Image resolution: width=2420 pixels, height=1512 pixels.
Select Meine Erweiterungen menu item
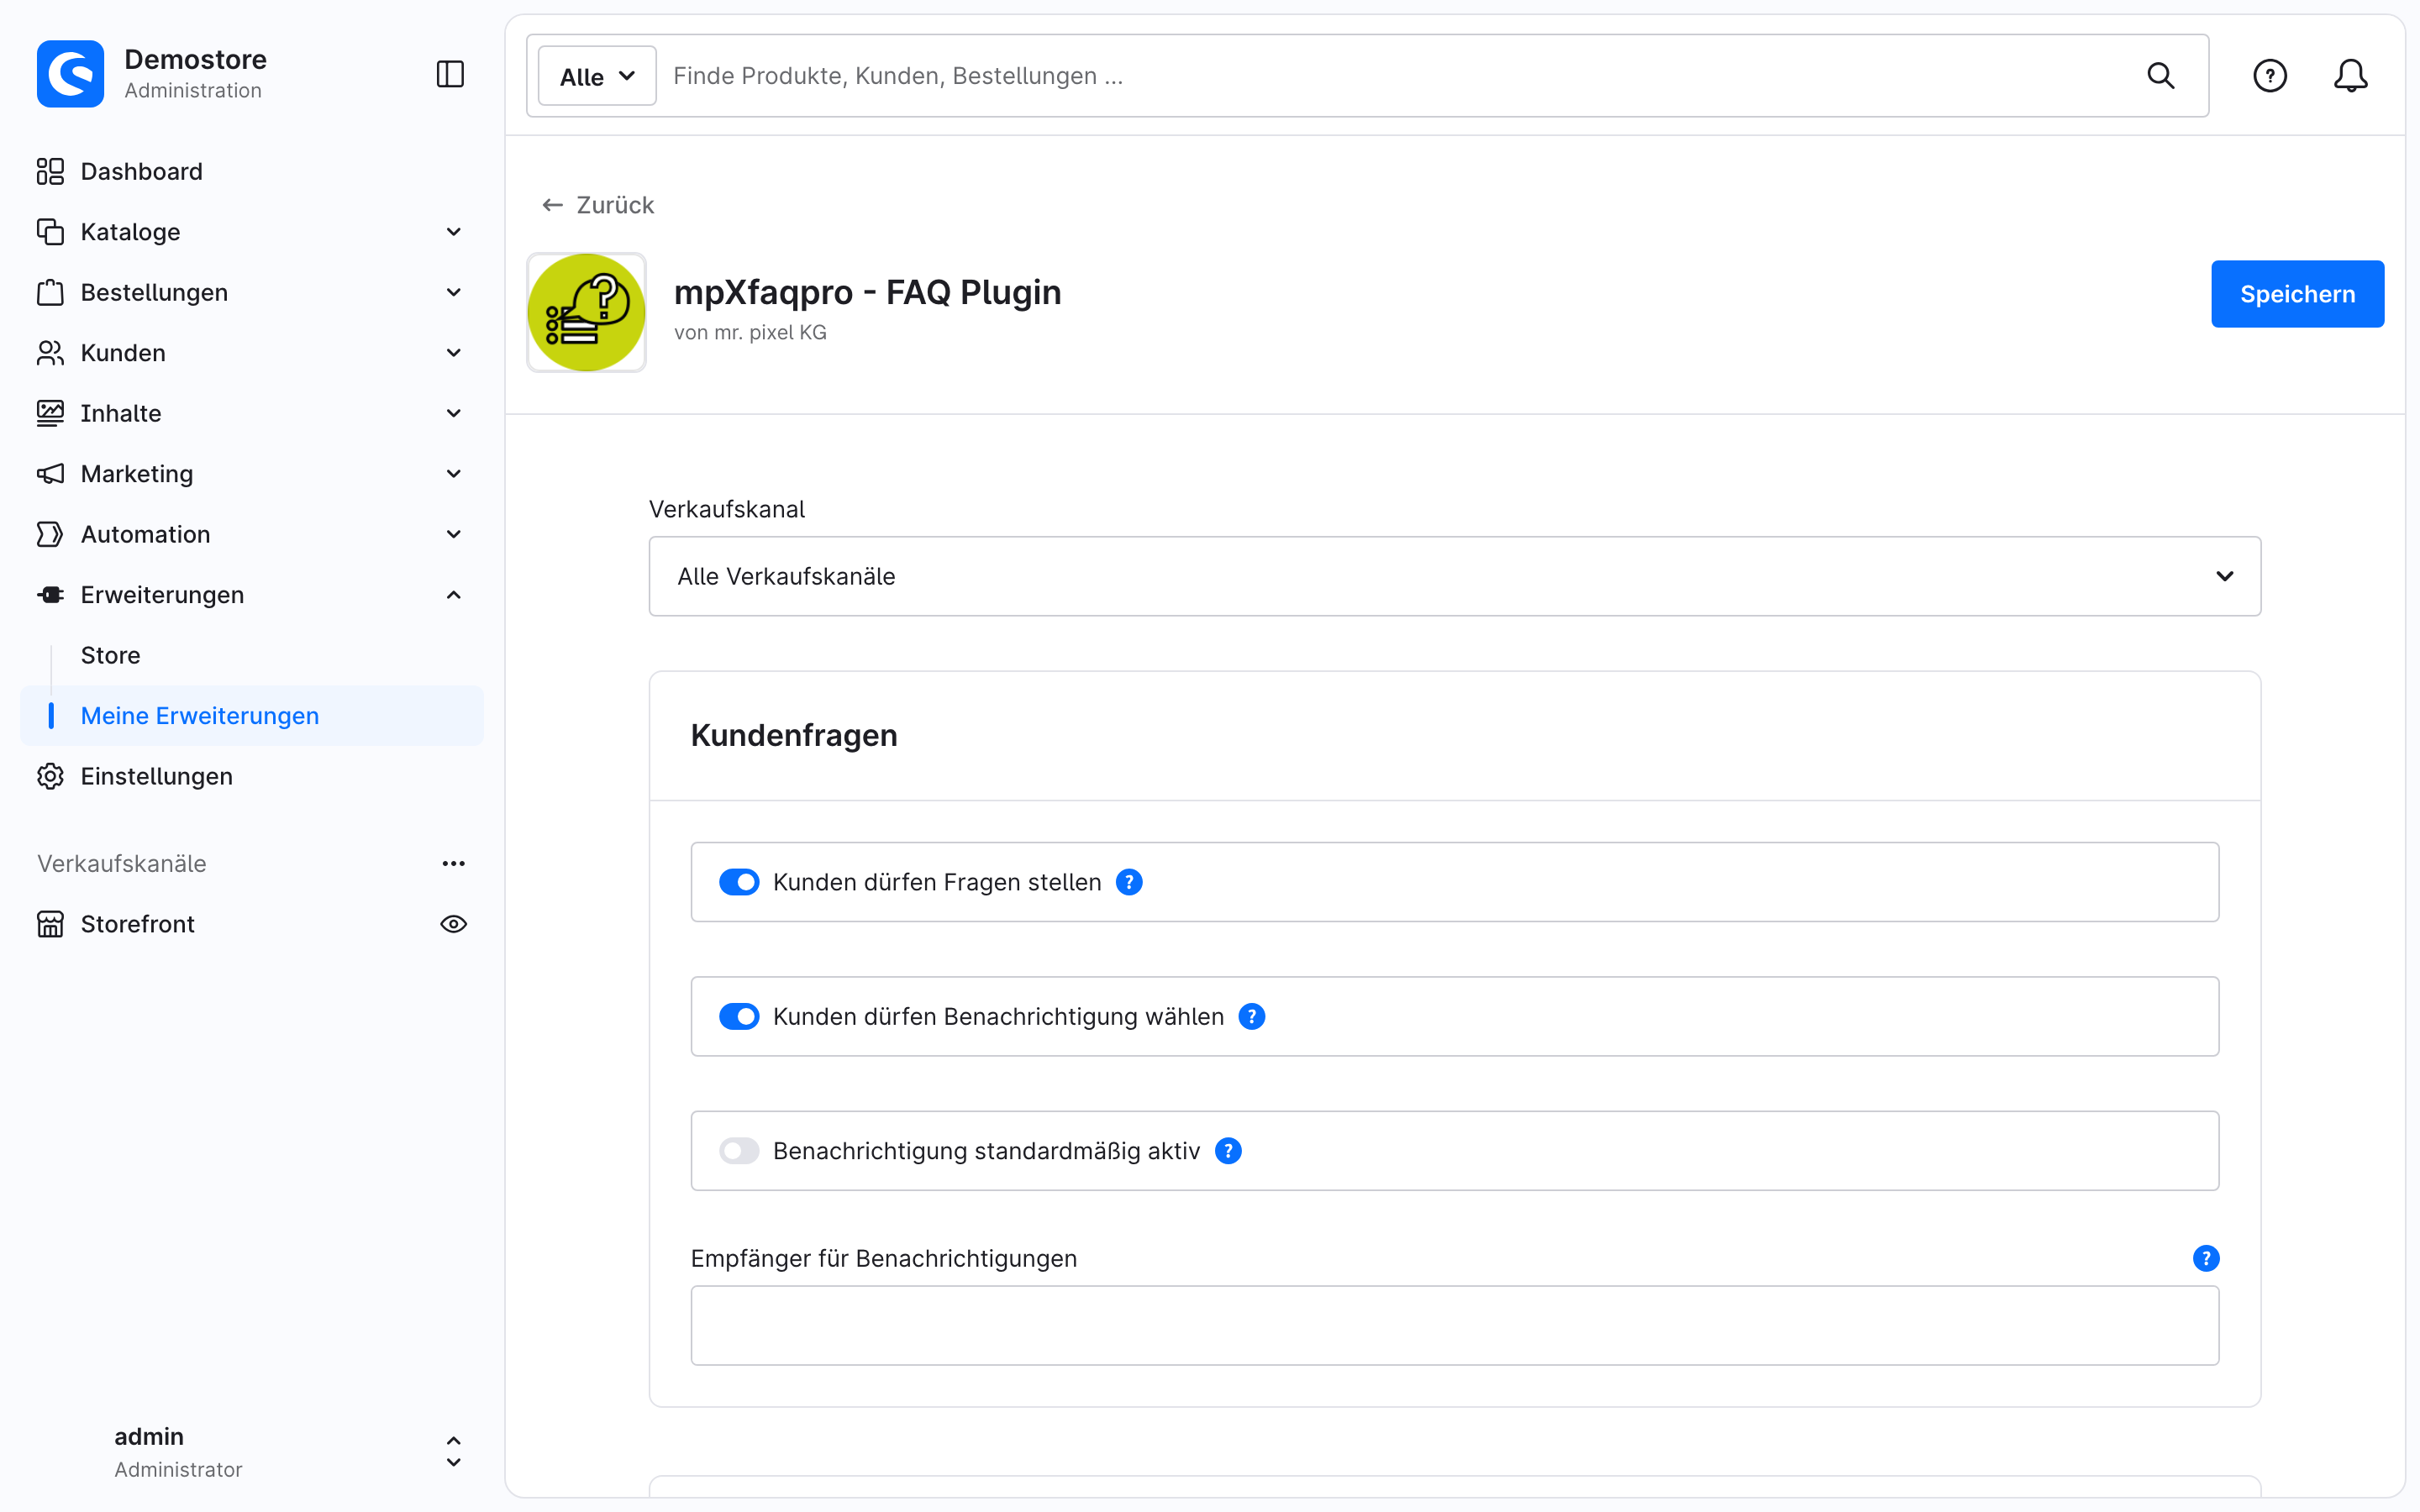pos(252,716)
